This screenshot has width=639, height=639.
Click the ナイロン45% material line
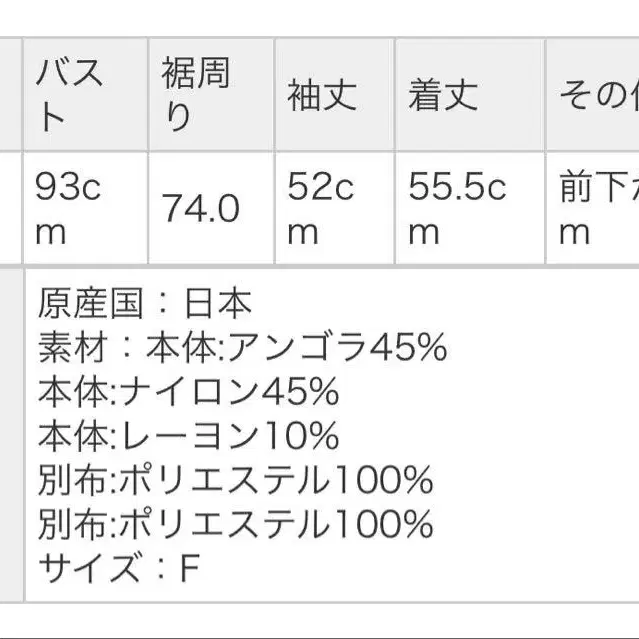pyautogui.click(x=188, y=392)
